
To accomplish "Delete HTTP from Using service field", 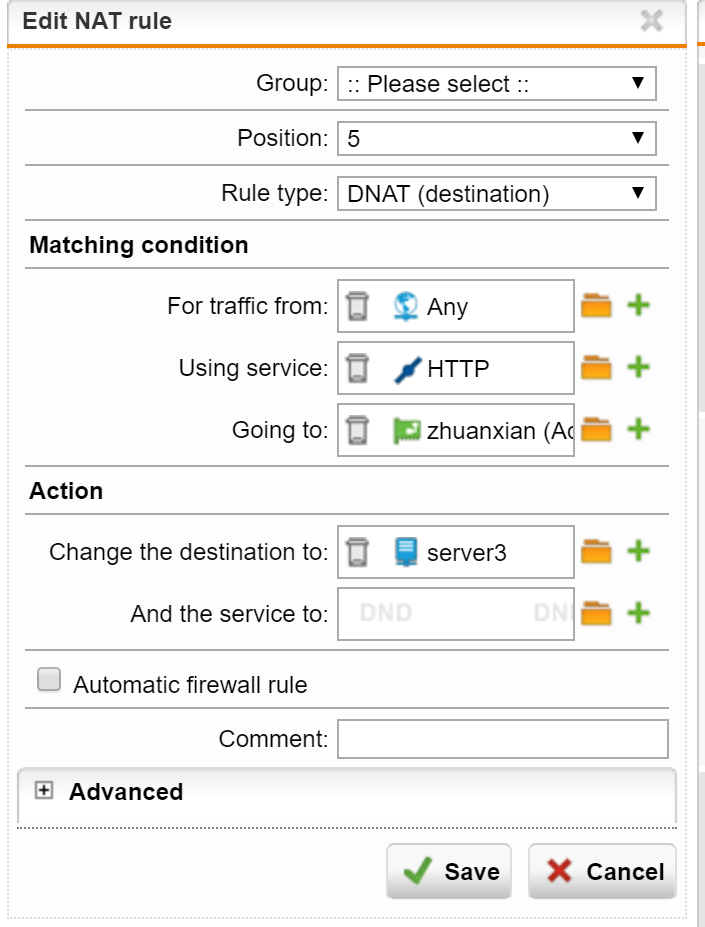I will pyautogui.click(x=357, y=368).
